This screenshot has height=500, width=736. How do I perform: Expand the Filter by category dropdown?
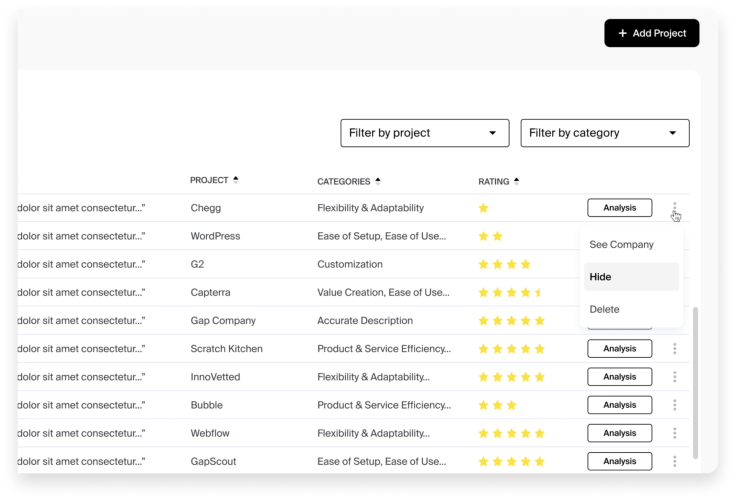(x=605, y=133)
